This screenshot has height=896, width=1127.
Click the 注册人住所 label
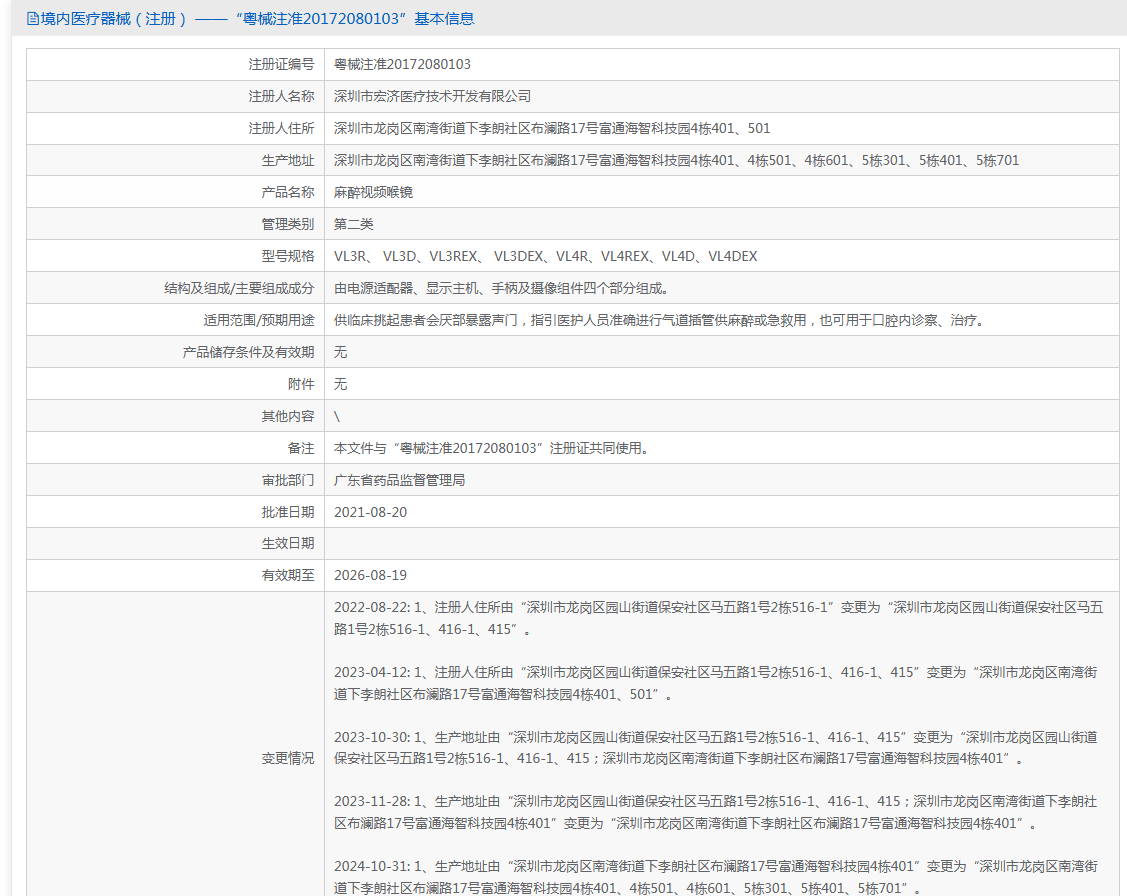[x=282, y=129]
